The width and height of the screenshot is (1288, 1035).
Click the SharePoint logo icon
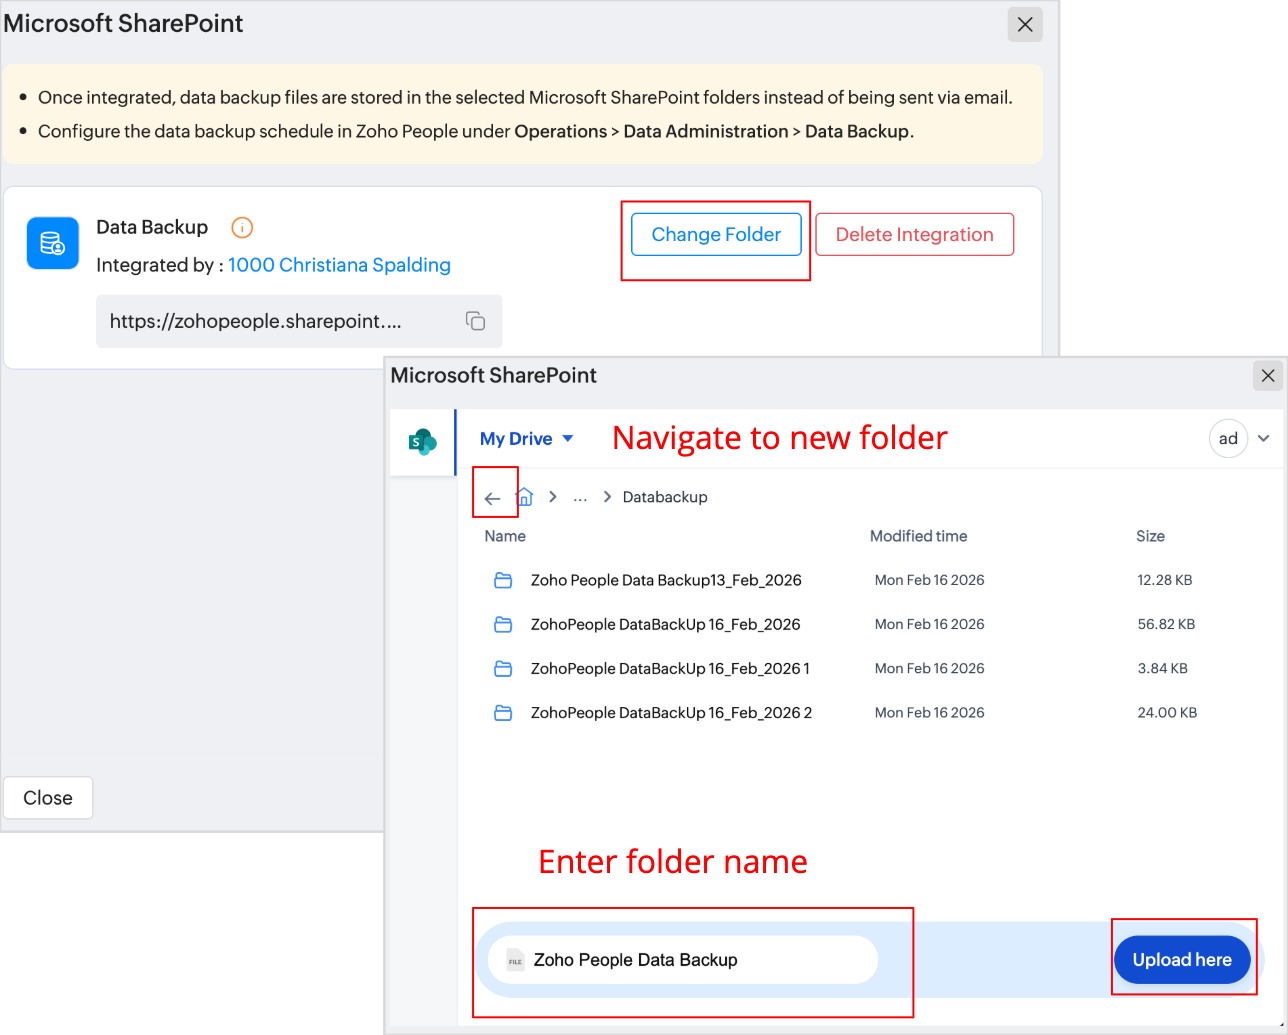pos(422,441)
